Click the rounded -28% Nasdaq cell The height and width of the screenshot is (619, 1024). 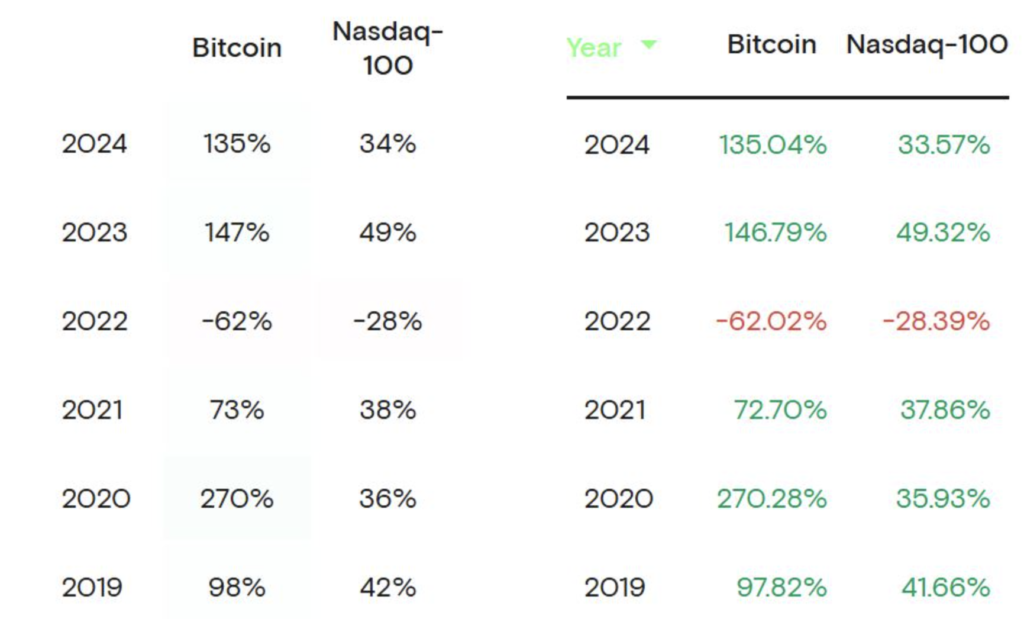388,321
